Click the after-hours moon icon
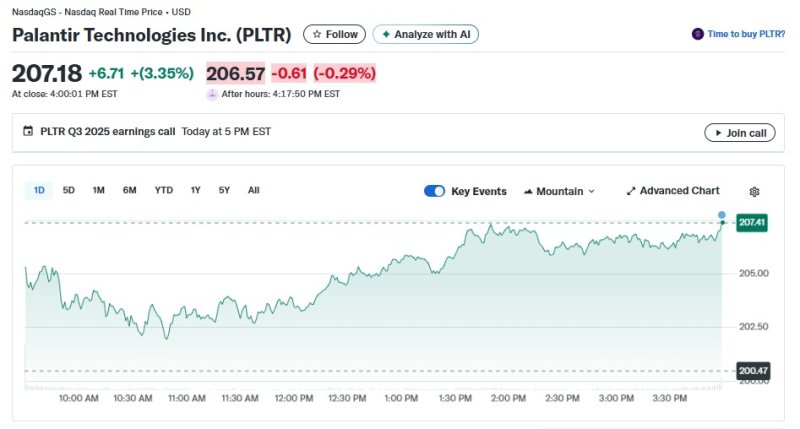The width and height of the screenshot is (800, 429). tap(212, 94)
